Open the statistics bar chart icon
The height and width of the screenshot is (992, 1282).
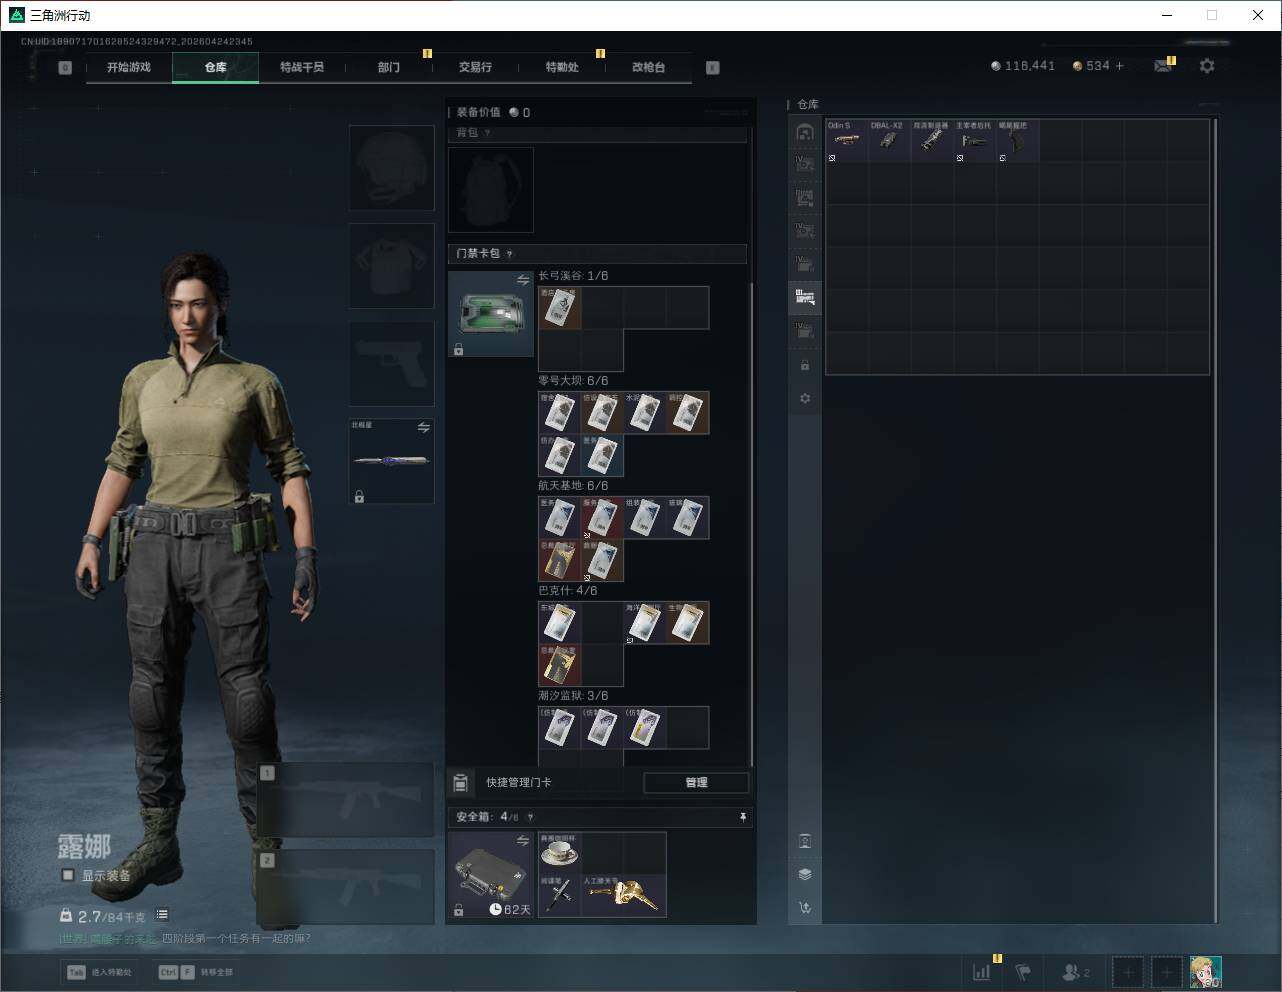coord(982,972)
